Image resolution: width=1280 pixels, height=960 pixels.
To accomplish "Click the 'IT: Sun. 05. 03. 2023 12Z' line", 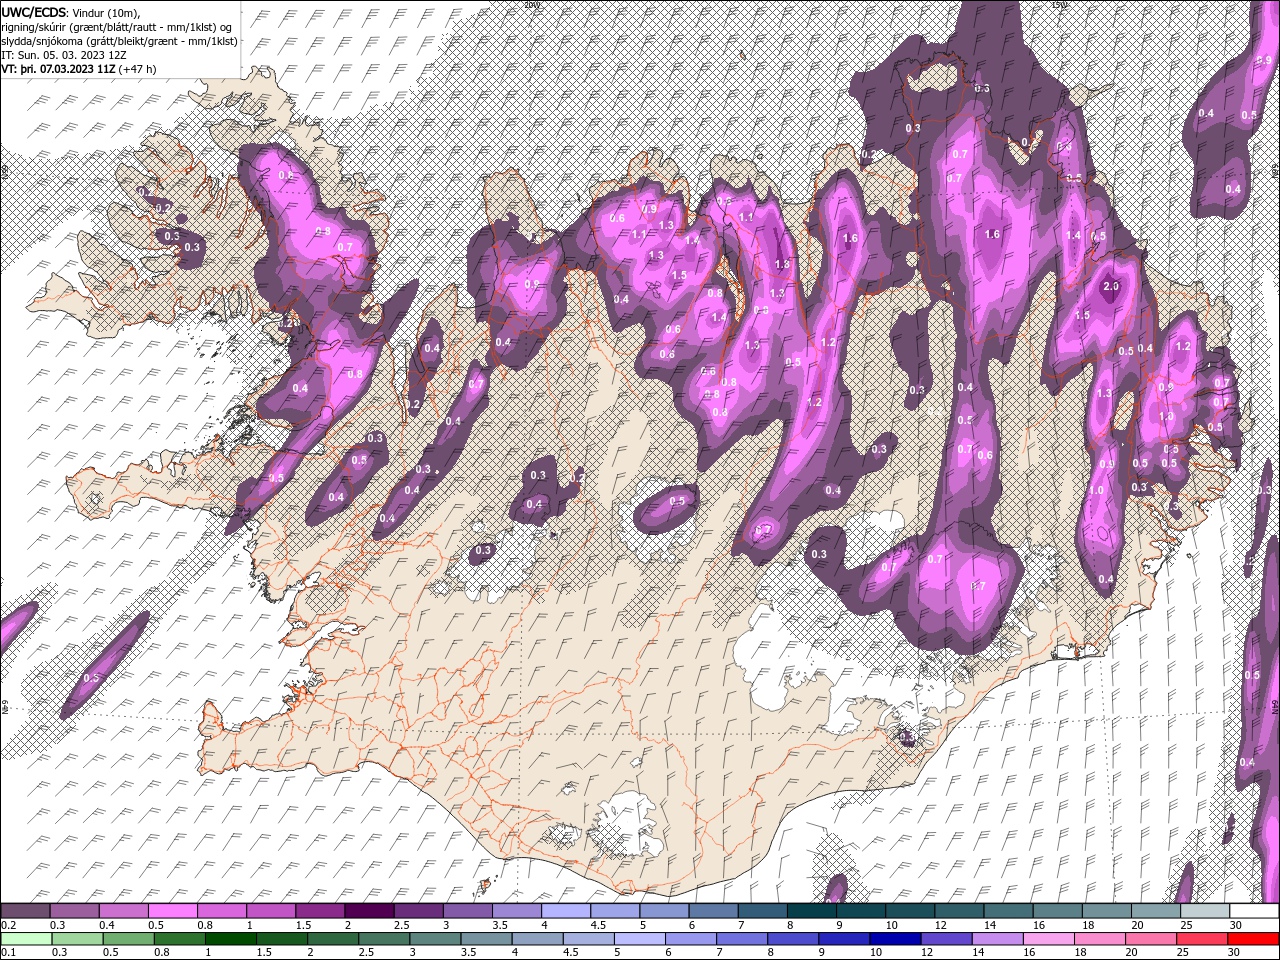I will point(65,56).
